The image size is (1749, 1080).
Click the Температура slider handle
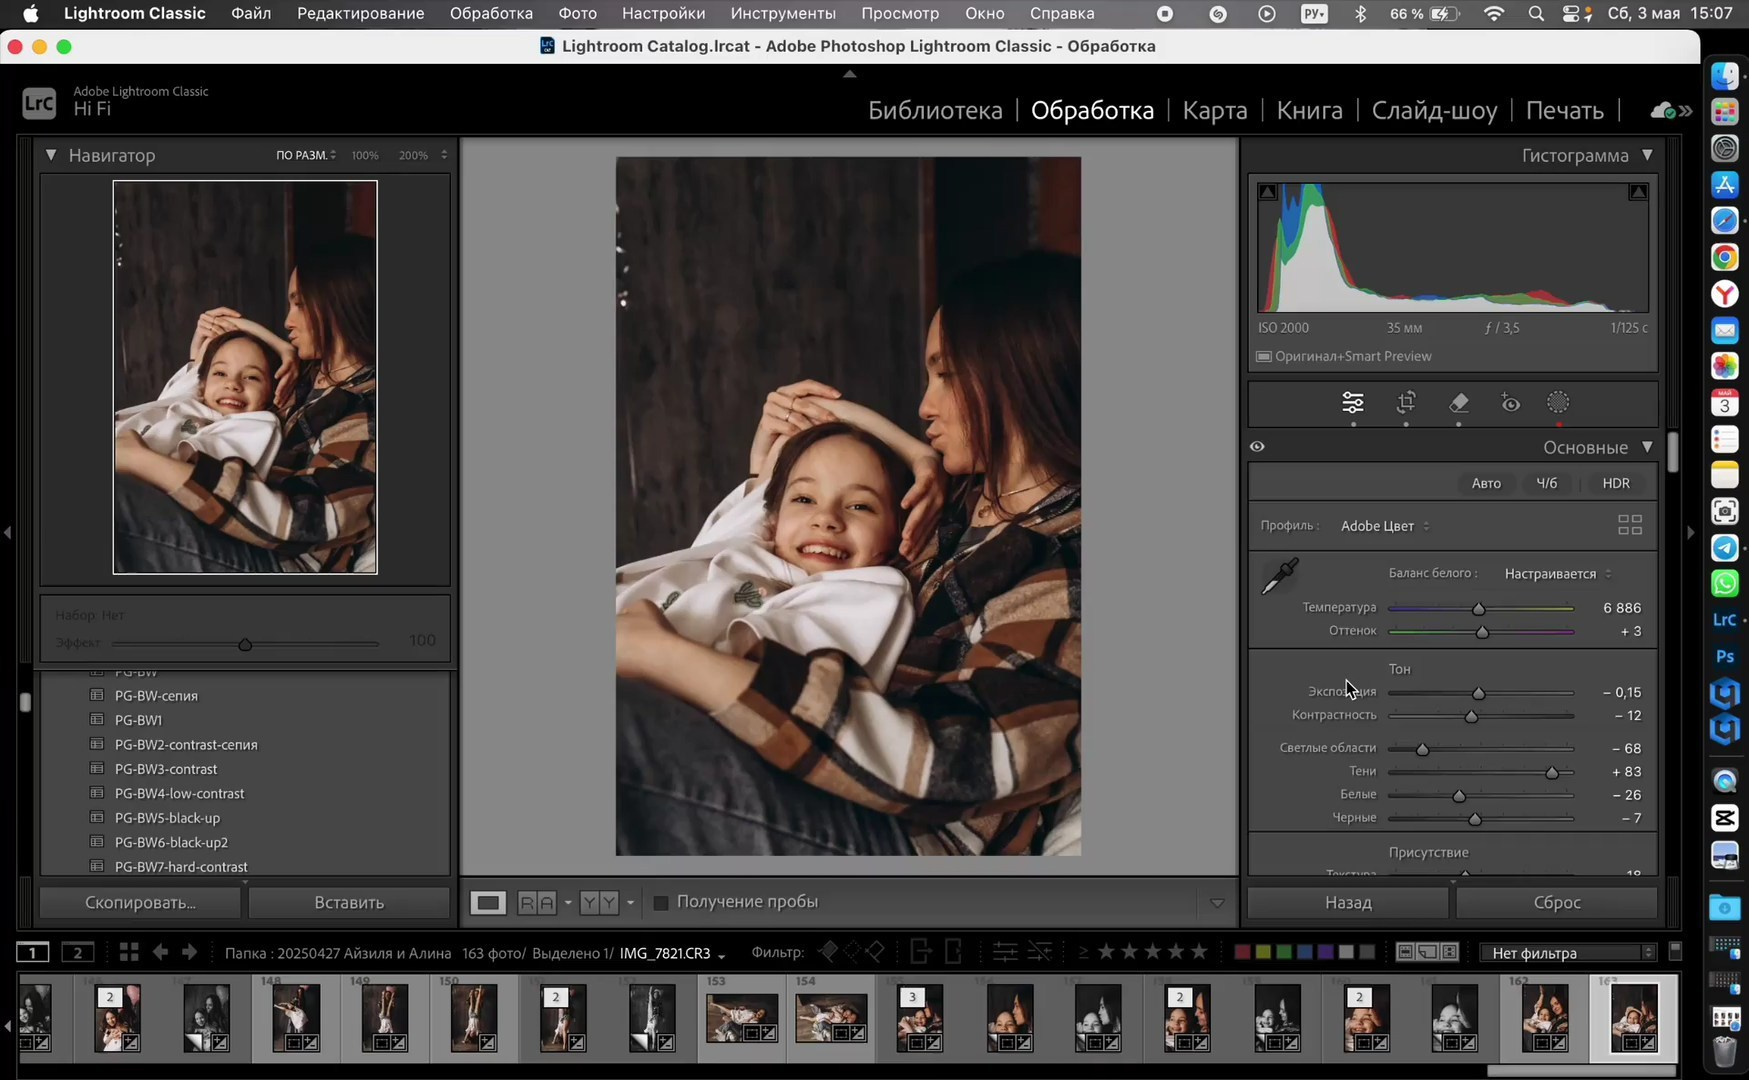click(x=1478, y=608)
